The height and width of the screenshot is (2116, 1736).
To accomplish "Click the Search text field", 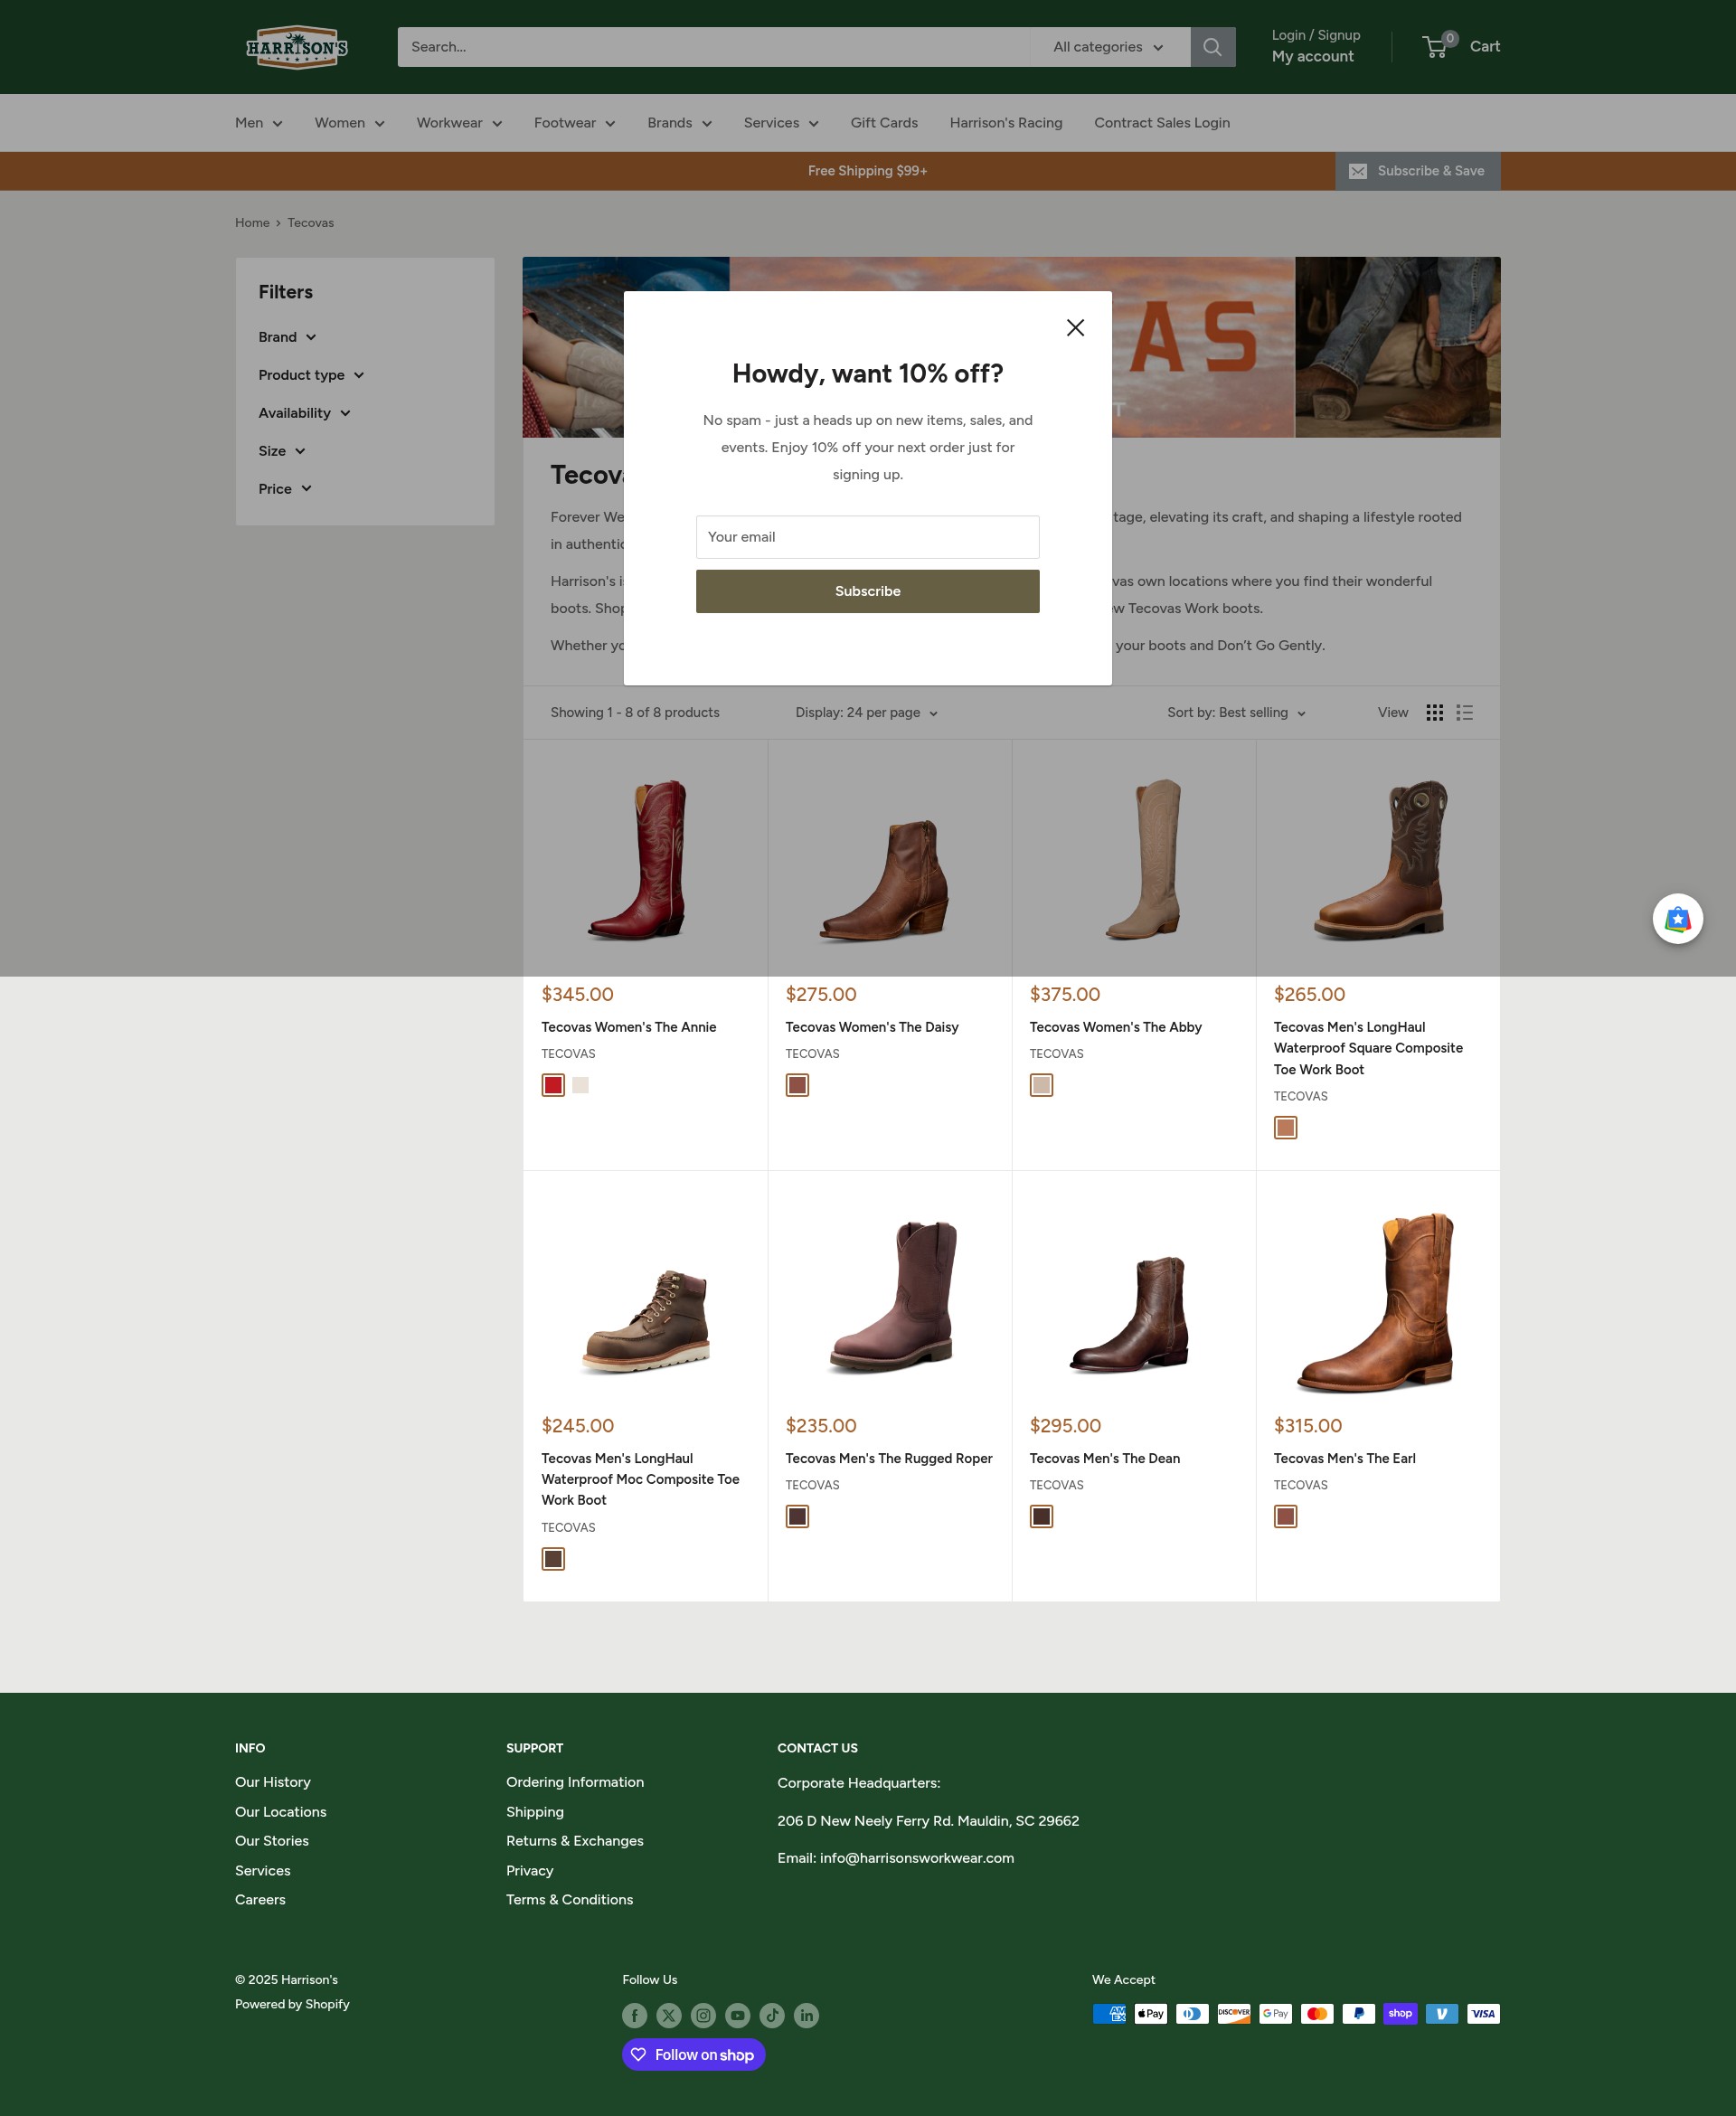I will (x=713, y=47).
